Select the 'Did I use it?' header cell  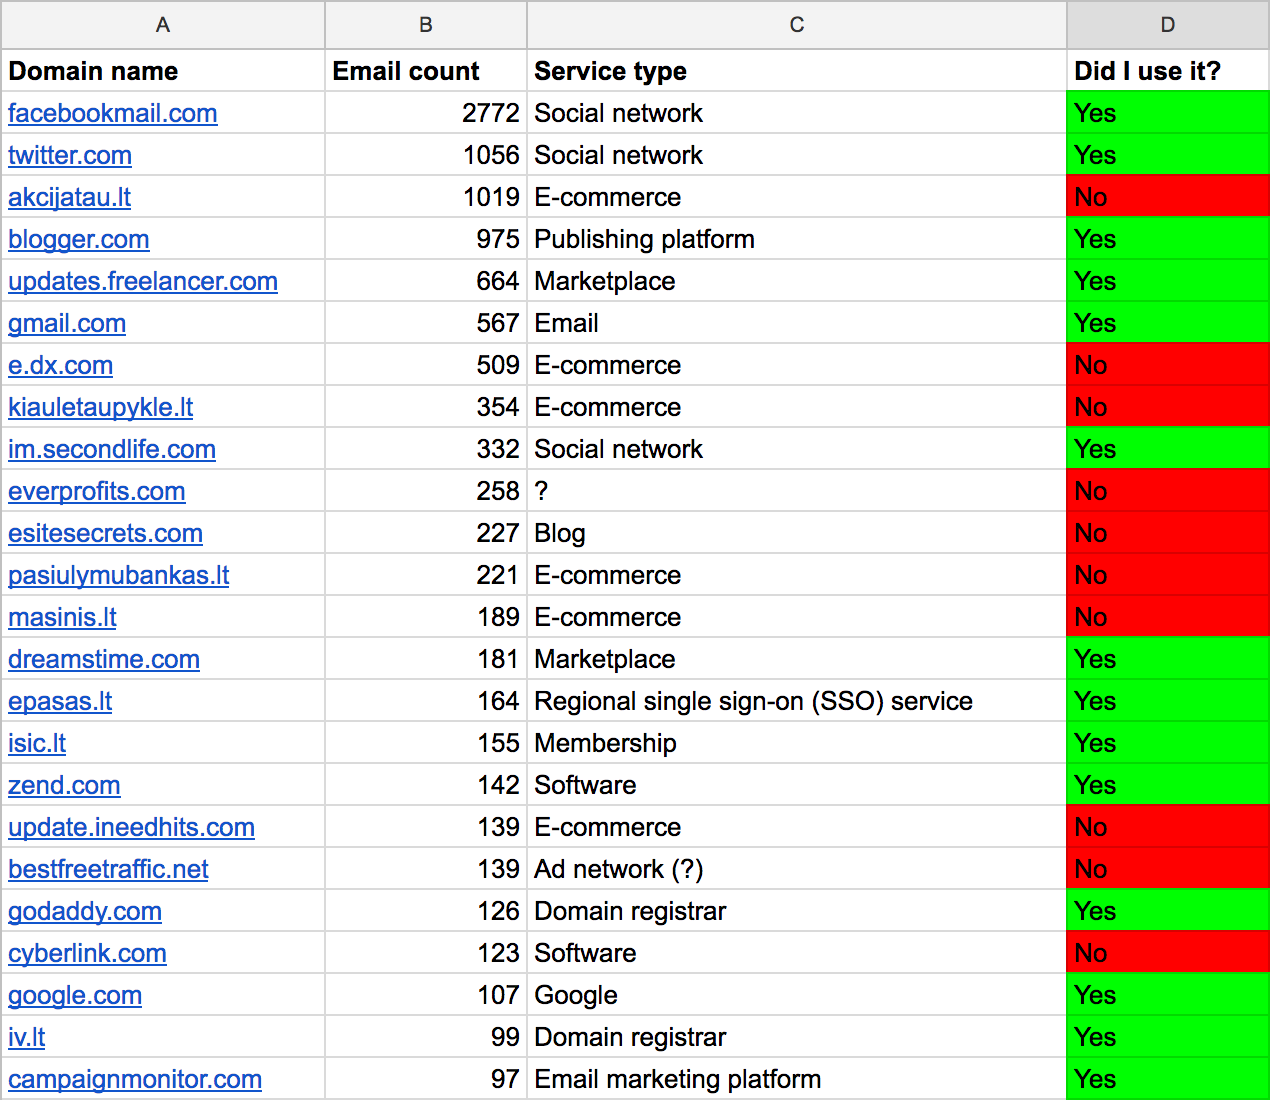(x=1167, y=71)
